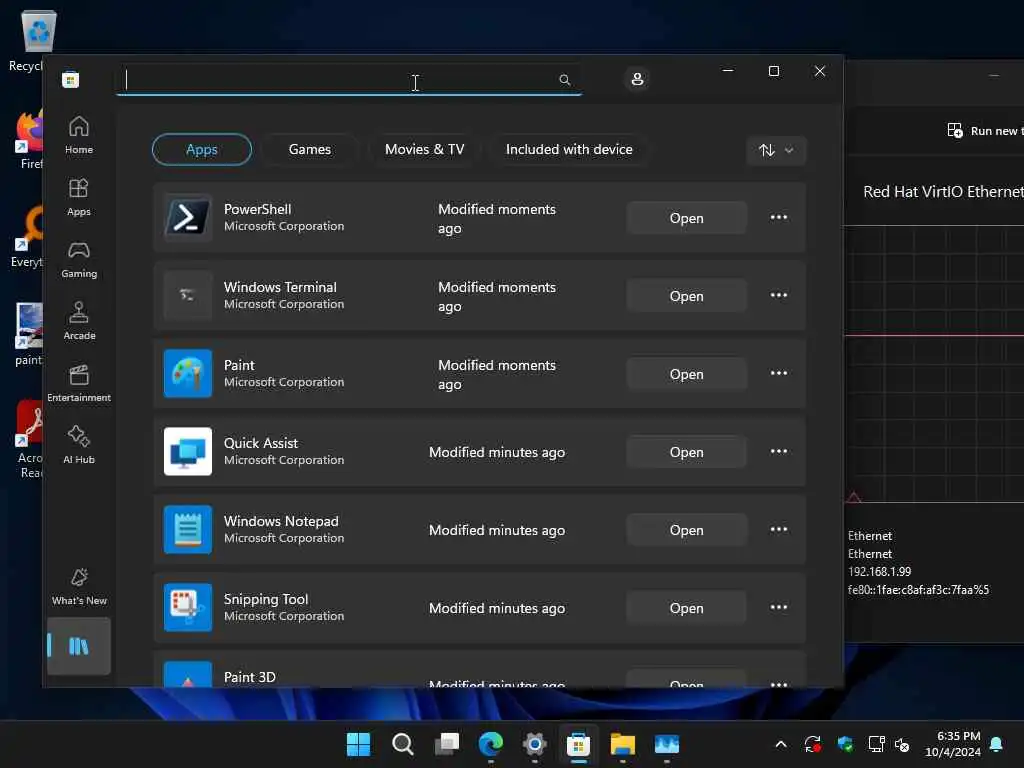Open Snipping Tool with its Open button
This screenshot has width=1024, height=768.
pos(686,608)
